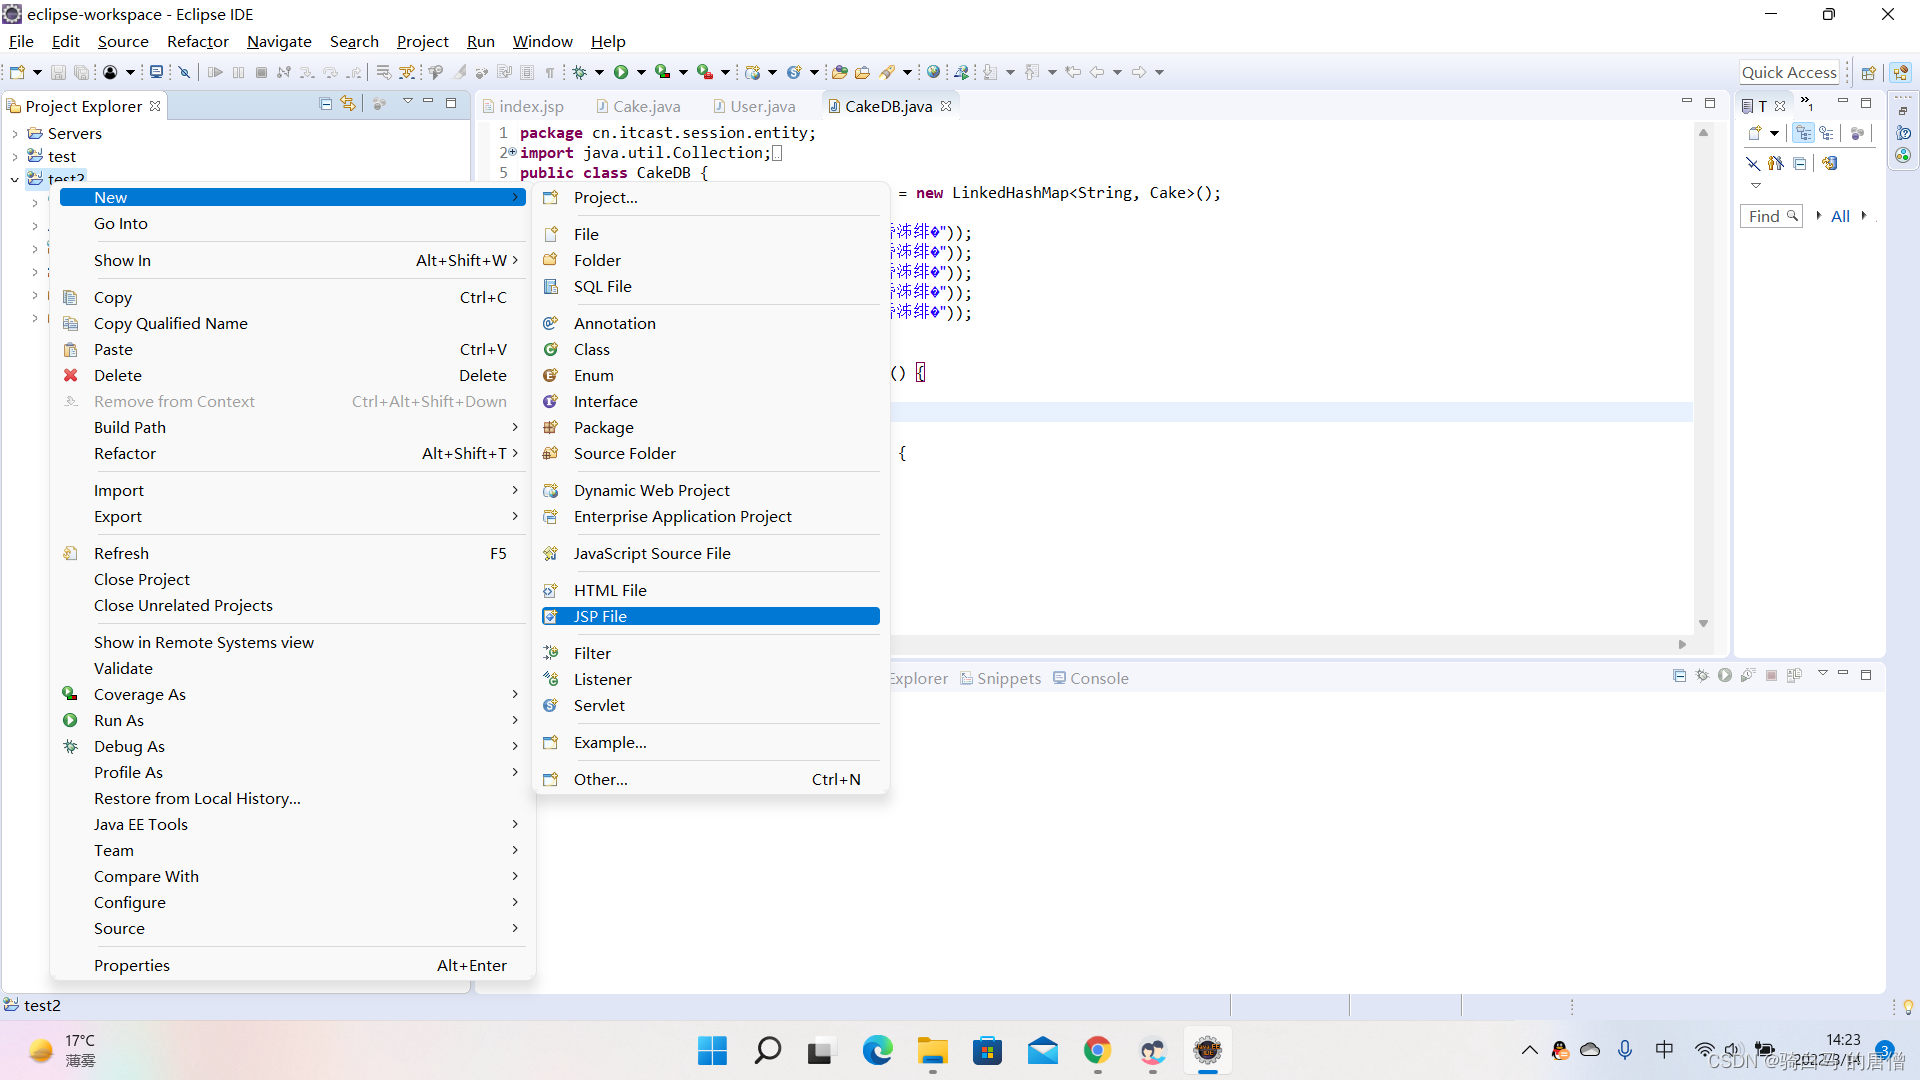
Task: Click editor horizontal scrollbar right arrow
Action: 1682,645
